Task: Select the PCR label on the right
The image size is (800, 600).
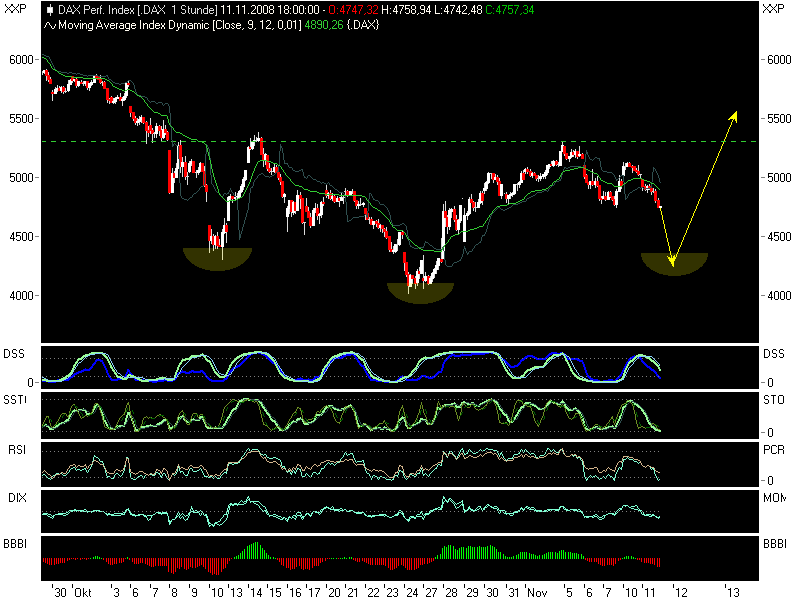Action: click(x=774, y=449)
